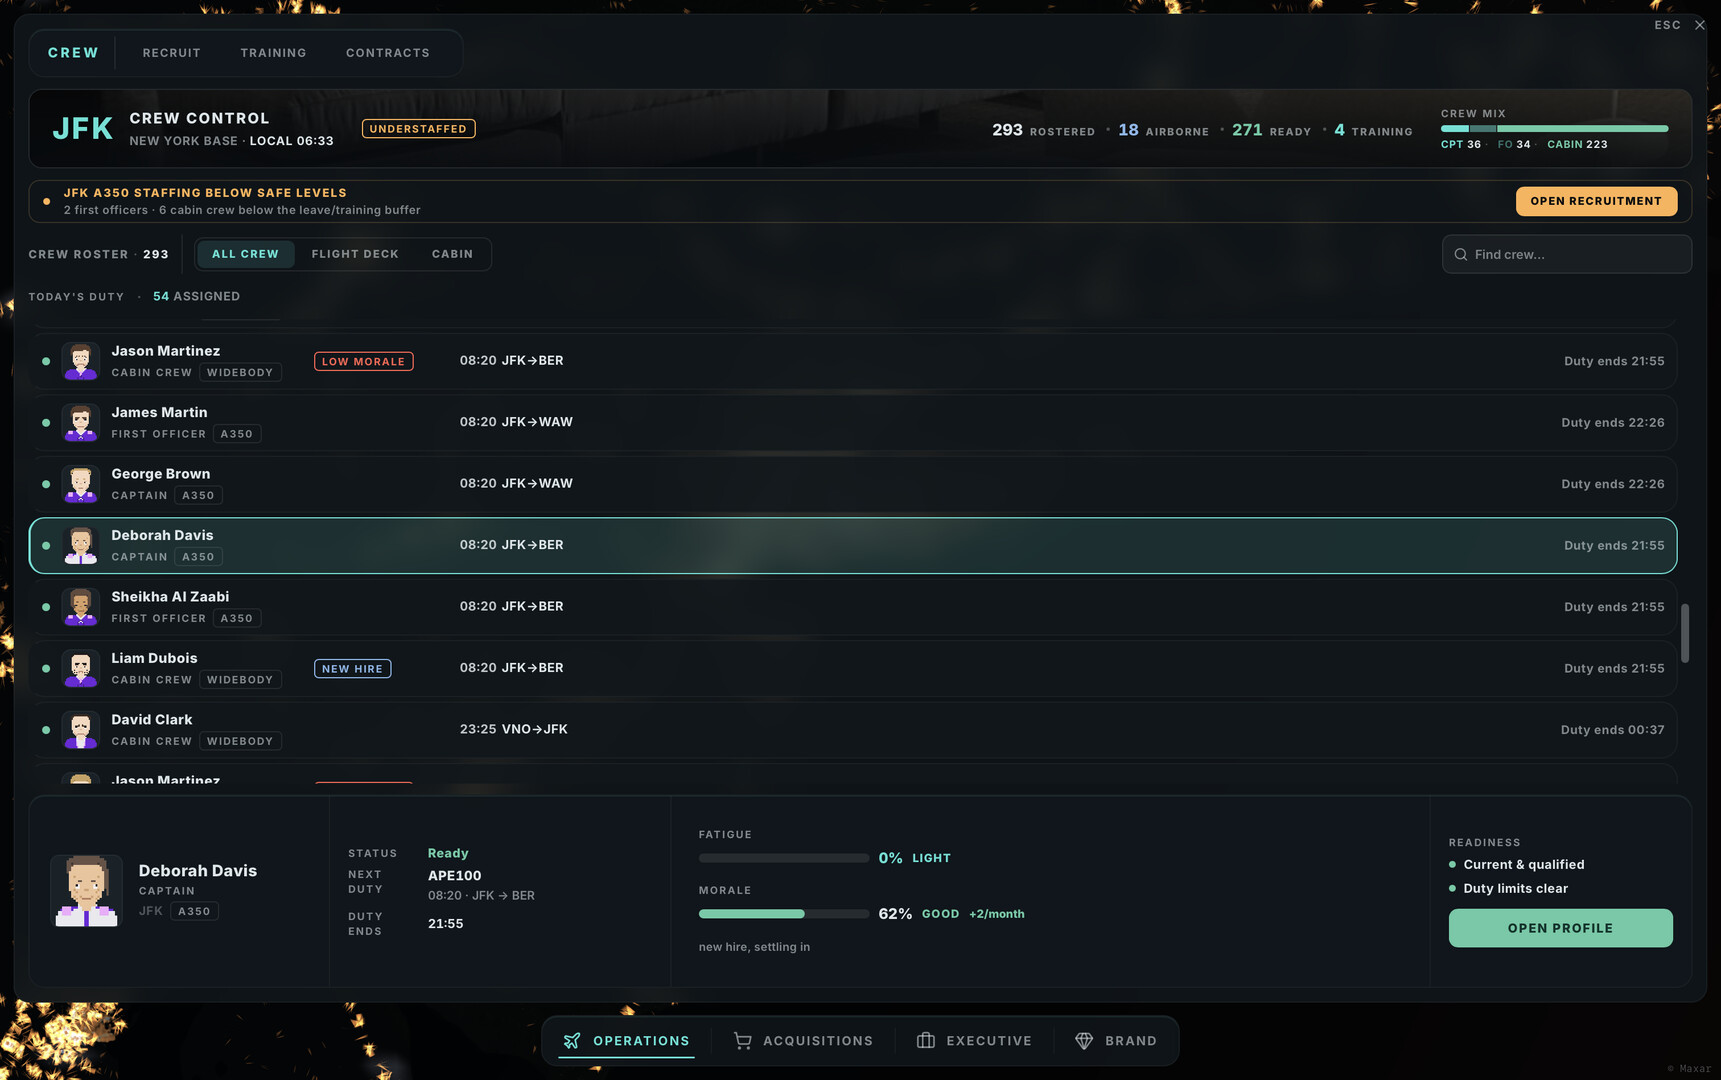Filter roster by Cabin
Viewport: 1721px width, 1080px height.
tap(452, 254)
